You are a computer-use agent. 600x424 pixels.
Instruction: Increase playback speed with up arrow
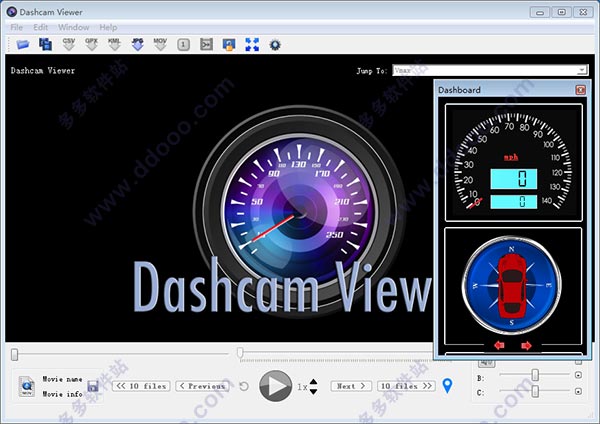[x=313, y=382]
